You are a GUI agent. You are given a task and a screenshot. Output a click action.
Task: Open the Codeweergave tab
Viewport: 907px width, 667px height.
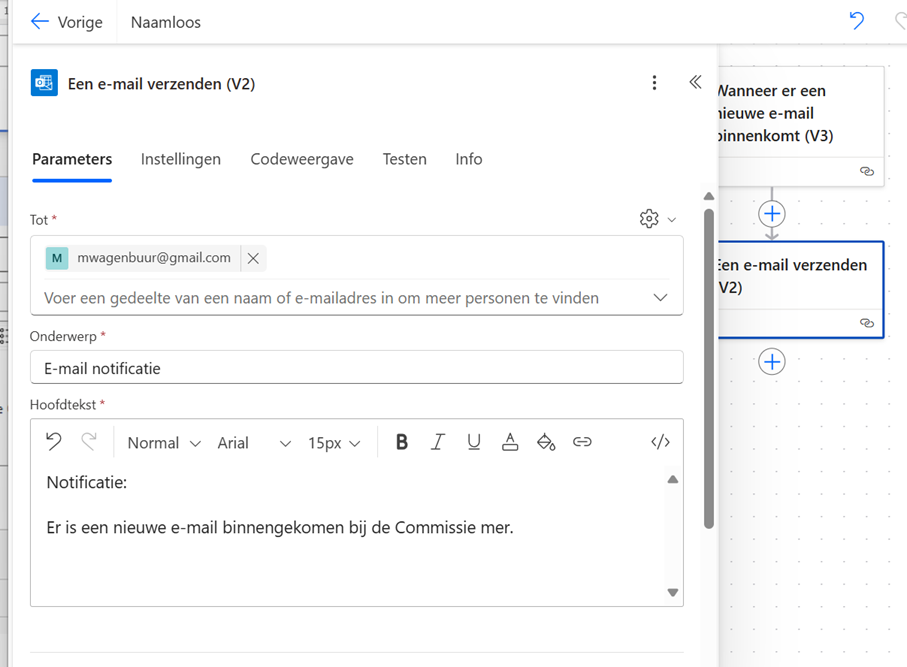(302, 158)
